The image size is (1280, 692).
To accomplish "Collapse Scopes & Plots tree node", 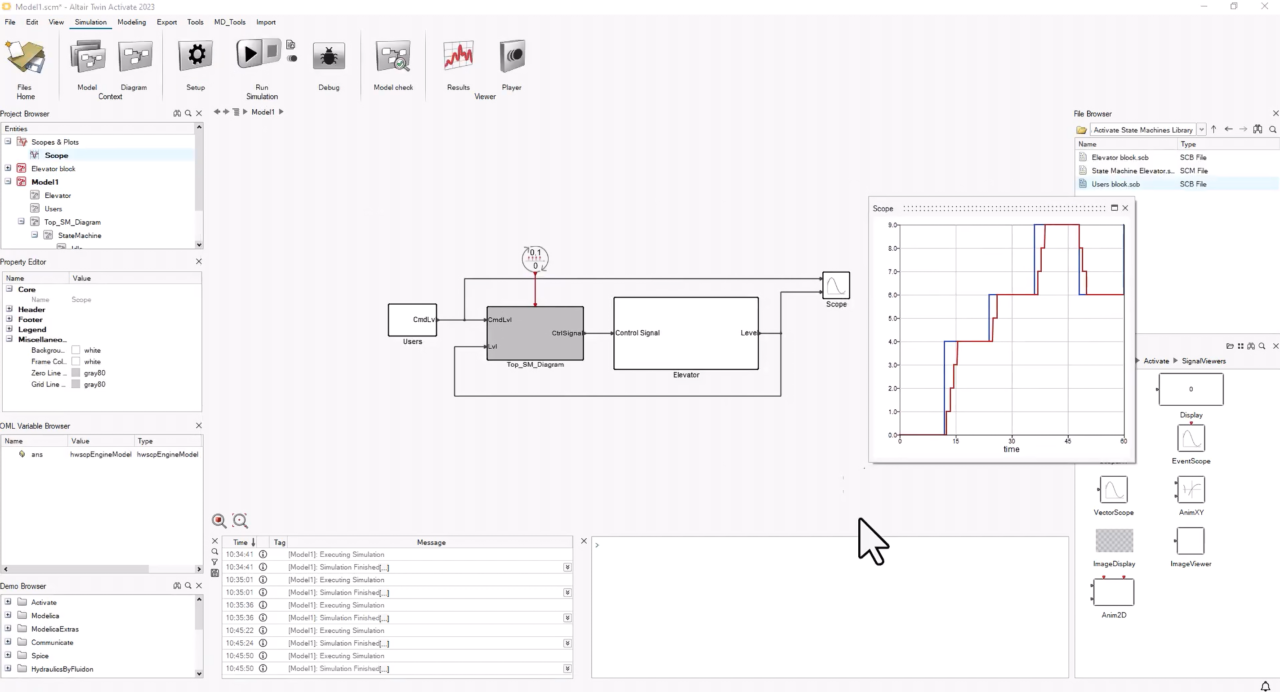I will (8, 142).
